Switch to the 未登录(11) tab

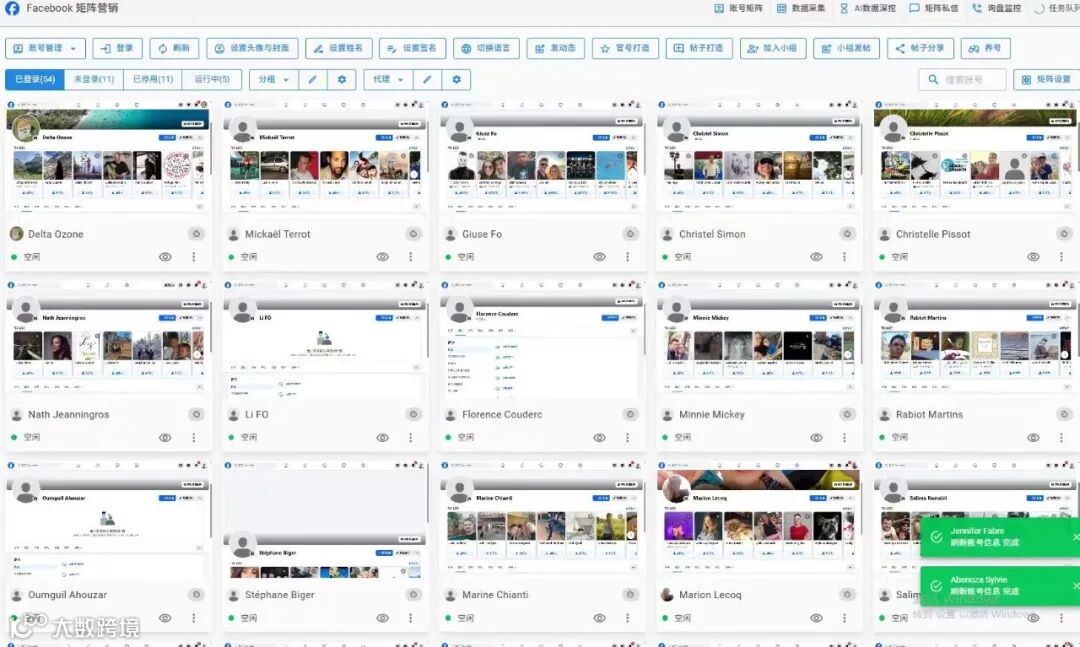[x=94, y=79]
